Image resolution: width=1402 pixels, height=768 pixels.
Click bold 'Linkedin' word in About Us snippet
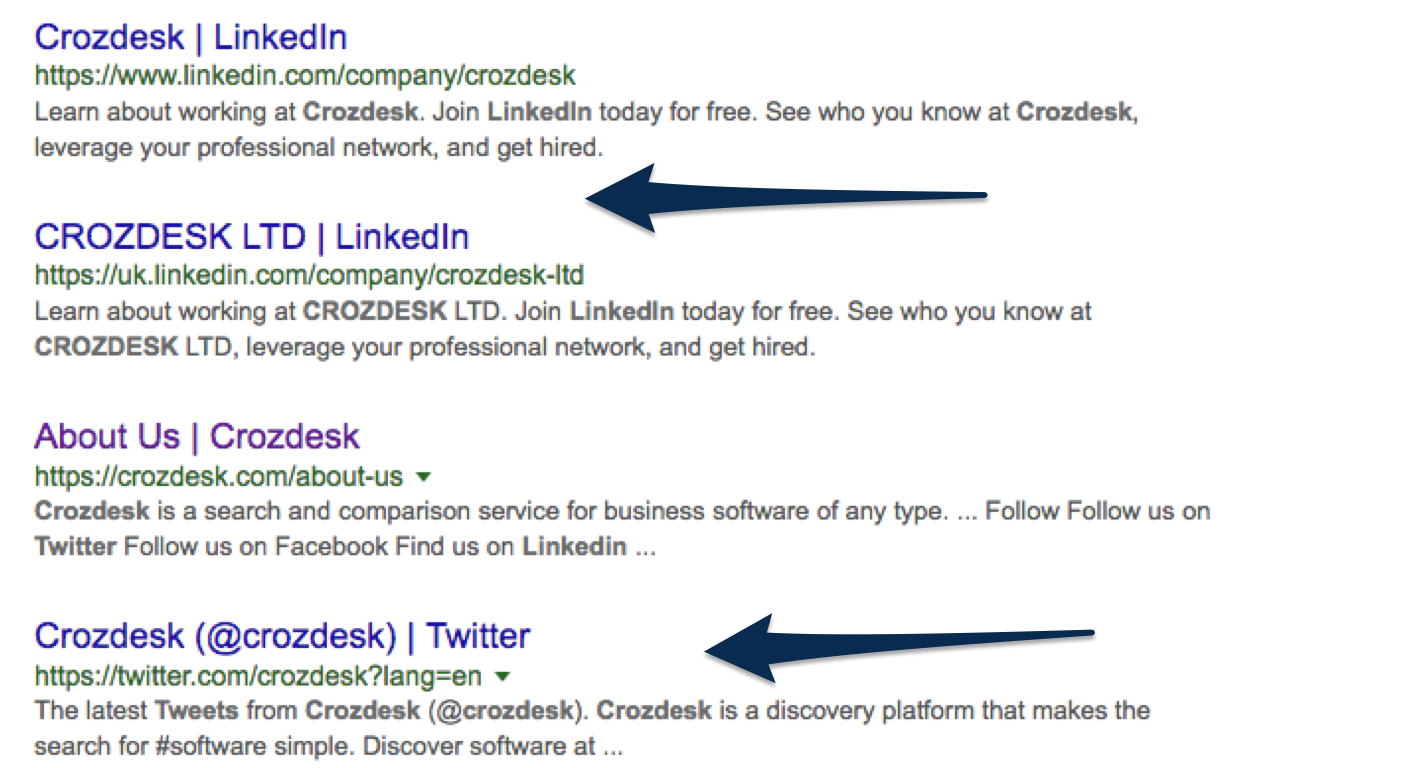click(575, 547)
